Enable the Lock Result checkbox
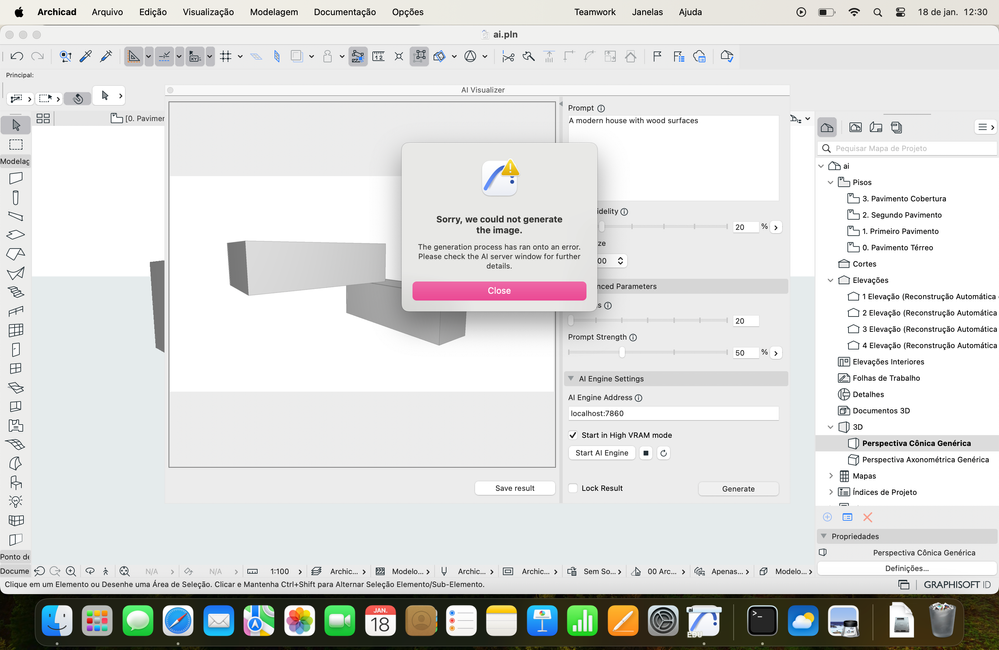999x650 pixels. [573, 488]
